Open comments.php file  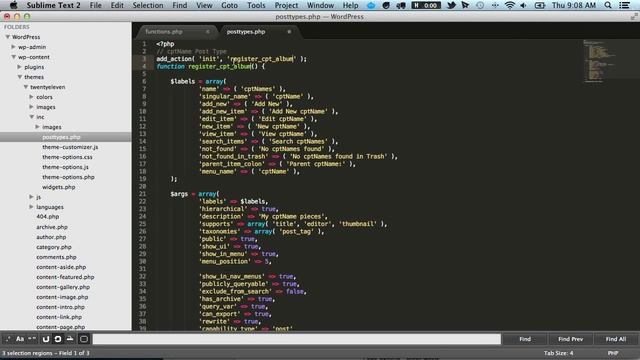tap(56, 257)
